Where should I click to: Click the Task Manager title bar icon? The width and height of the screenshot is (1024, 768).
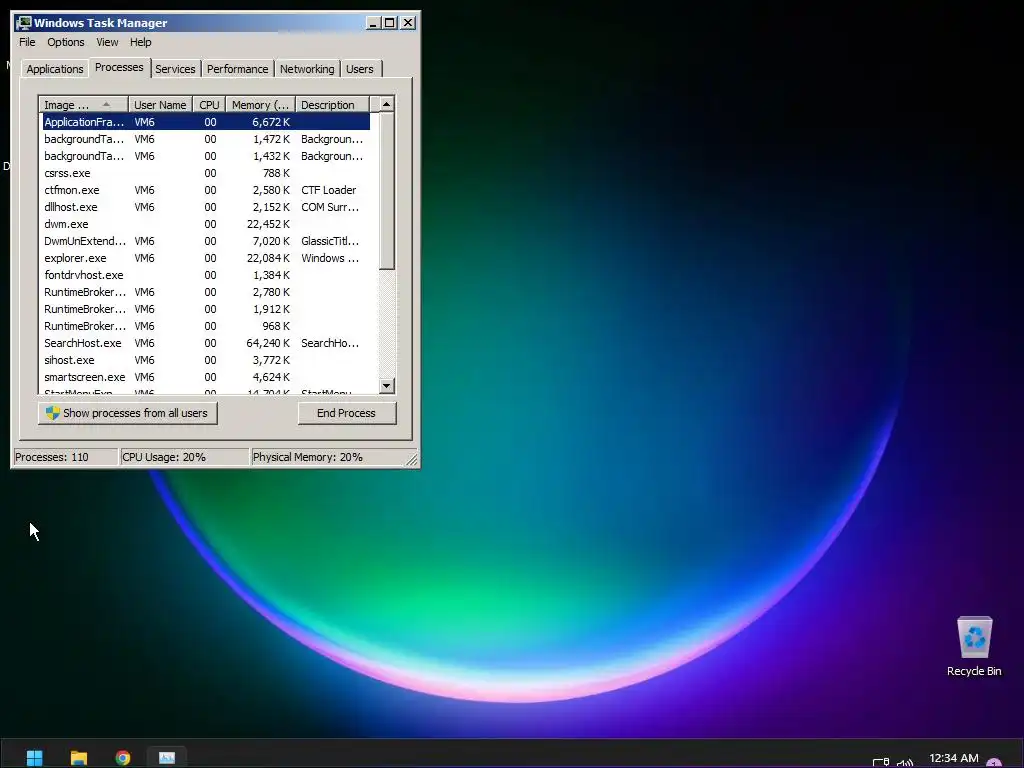coord(24,23)
